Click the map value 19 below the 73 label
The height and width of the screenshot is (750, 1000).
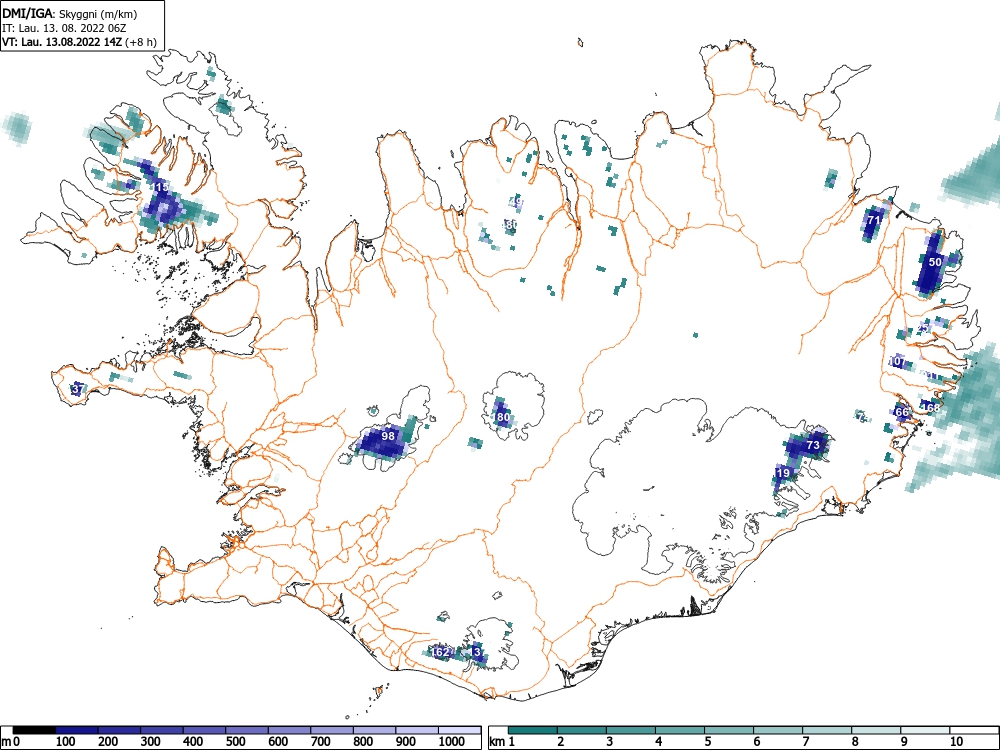click(x=784, y=473)
